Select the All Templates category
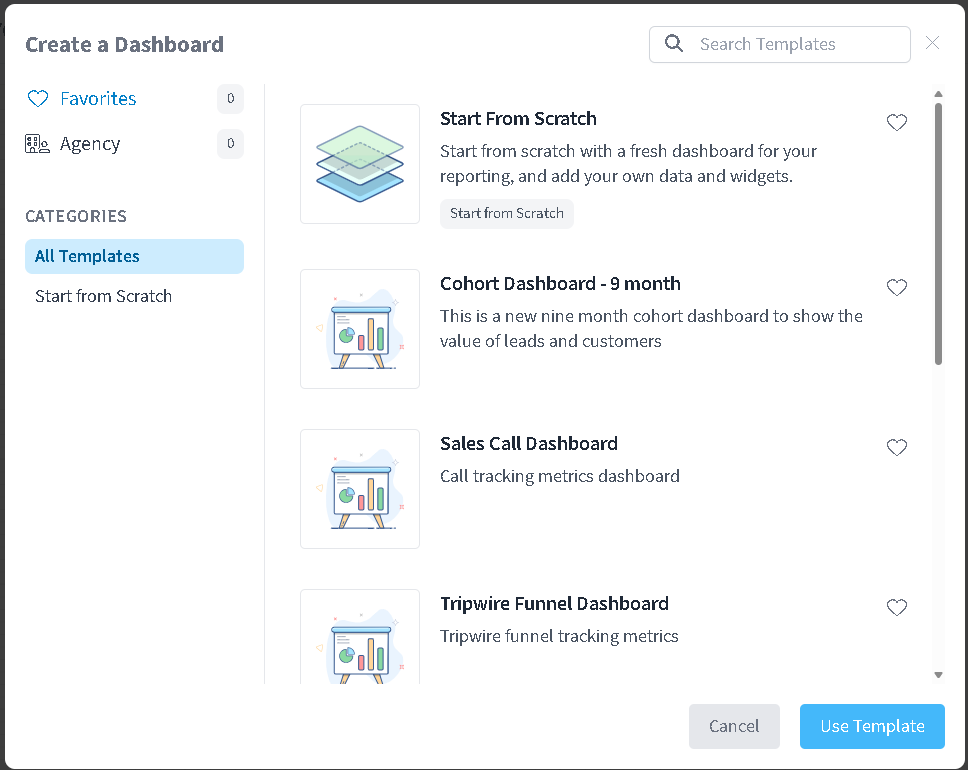This screenshot has width=968, height=770. tap(134, 256)
